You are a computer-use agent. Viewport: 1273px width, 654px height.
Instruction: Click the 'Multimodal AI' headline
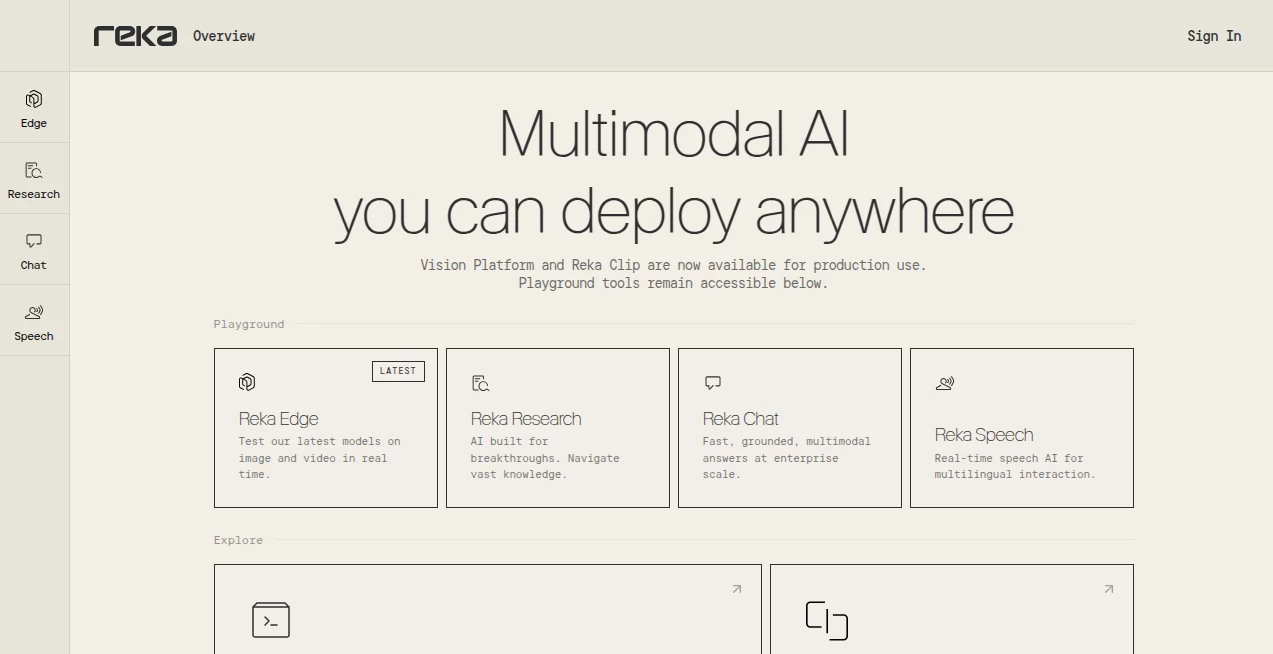(x=674, y=134)
